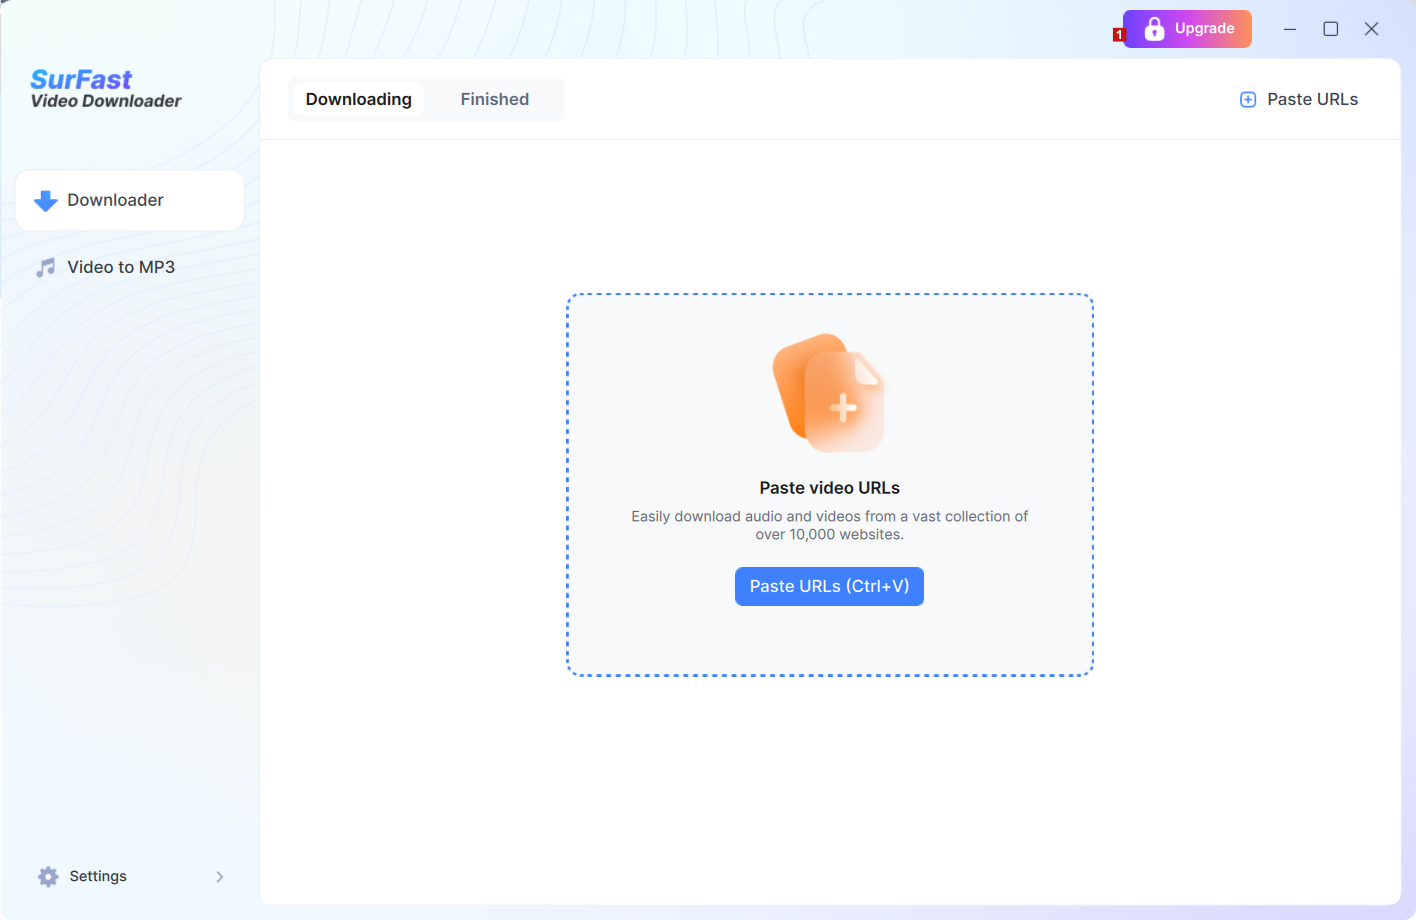
Task: Maximize the SurFast window
Action: point(1331,29)
